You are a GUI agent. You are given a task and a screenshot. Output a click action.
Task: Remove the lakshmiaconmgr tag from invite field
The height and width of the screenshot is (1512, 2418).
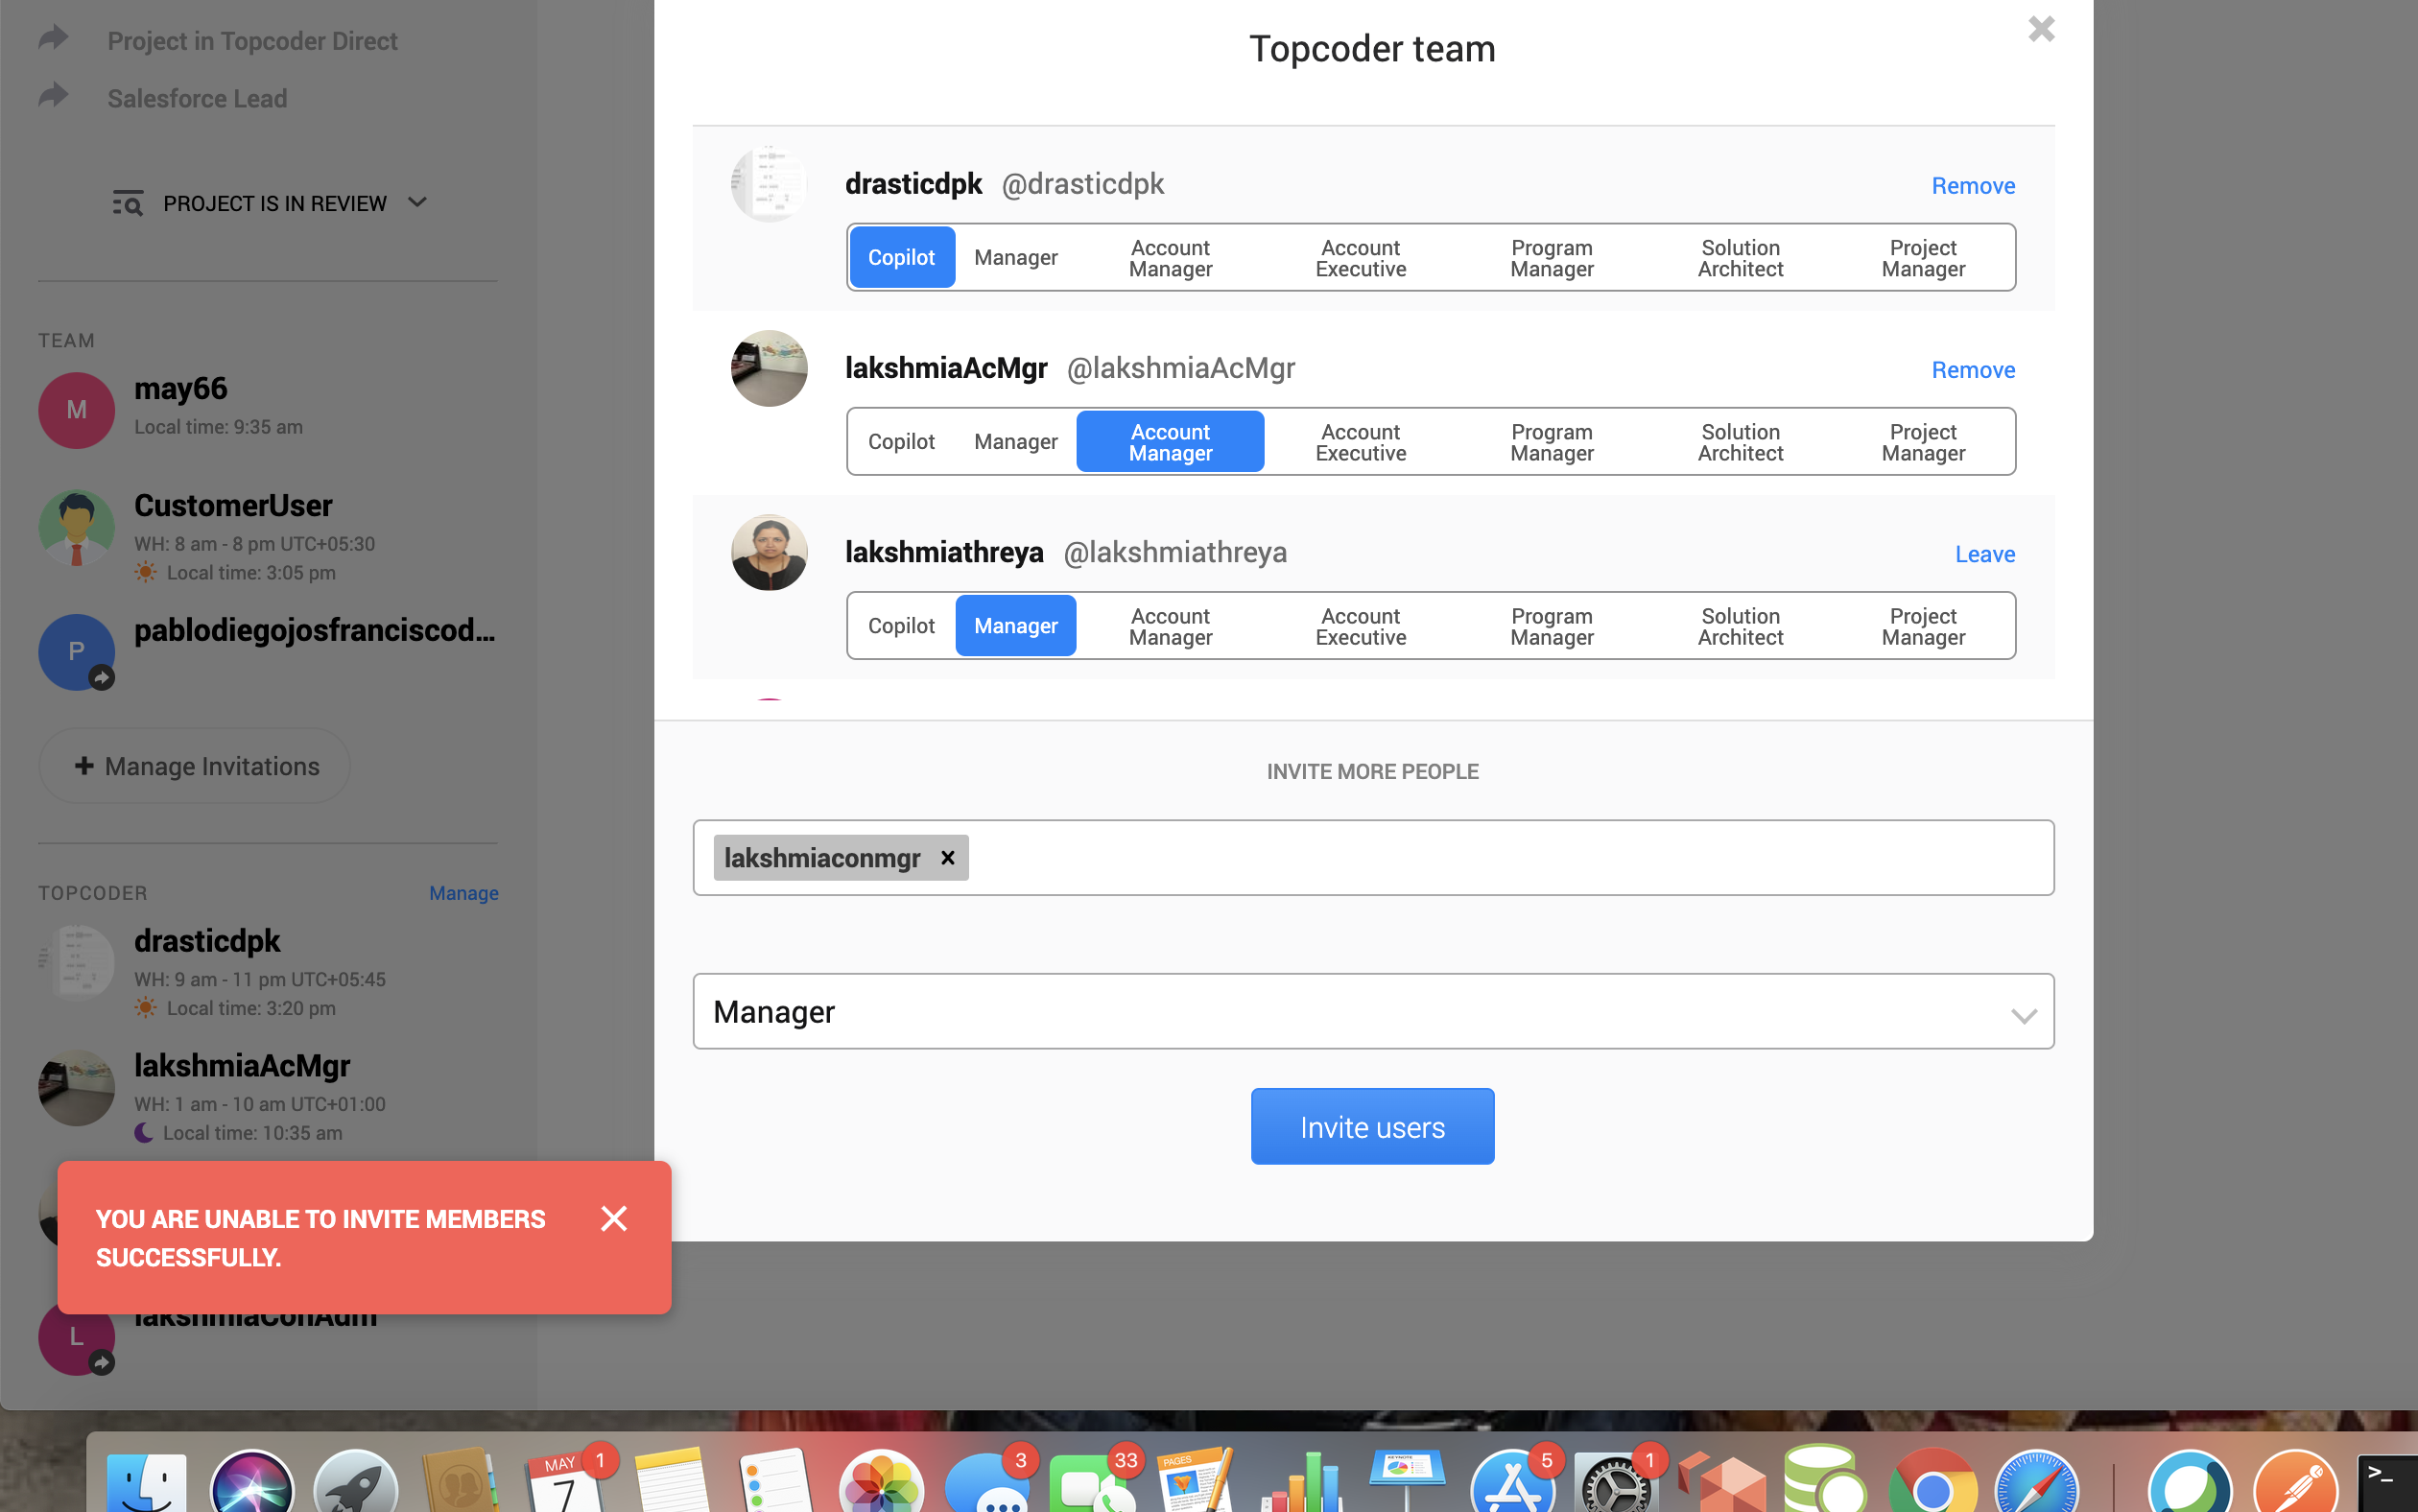coord(947,858)
